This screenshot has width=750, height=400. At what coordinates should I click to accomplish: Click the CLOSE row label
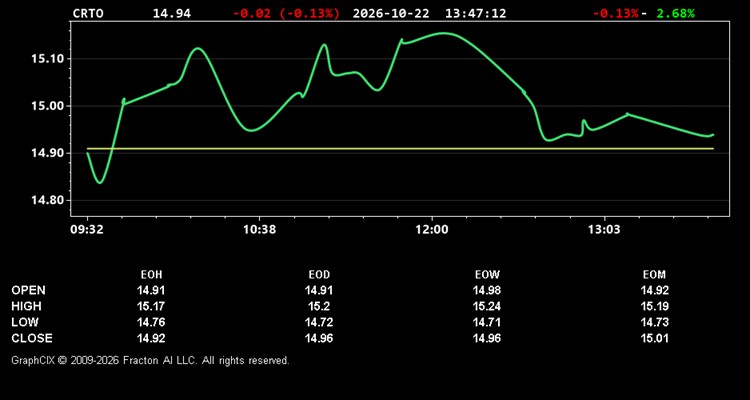click(x=32, y=338)
